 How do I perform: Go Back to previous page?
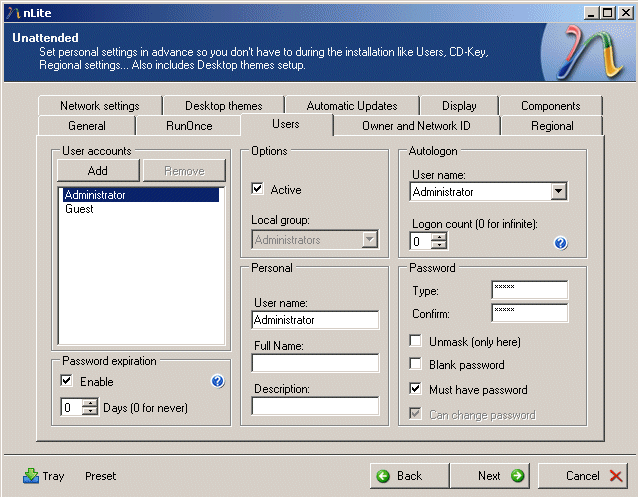(409, 475)
